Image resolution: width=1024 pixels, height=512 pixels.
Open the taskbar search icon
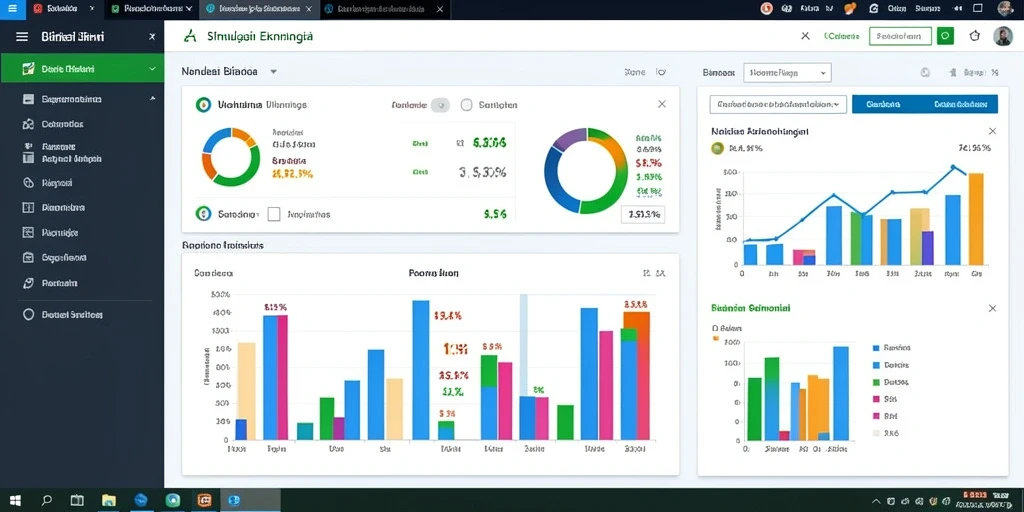46,500
